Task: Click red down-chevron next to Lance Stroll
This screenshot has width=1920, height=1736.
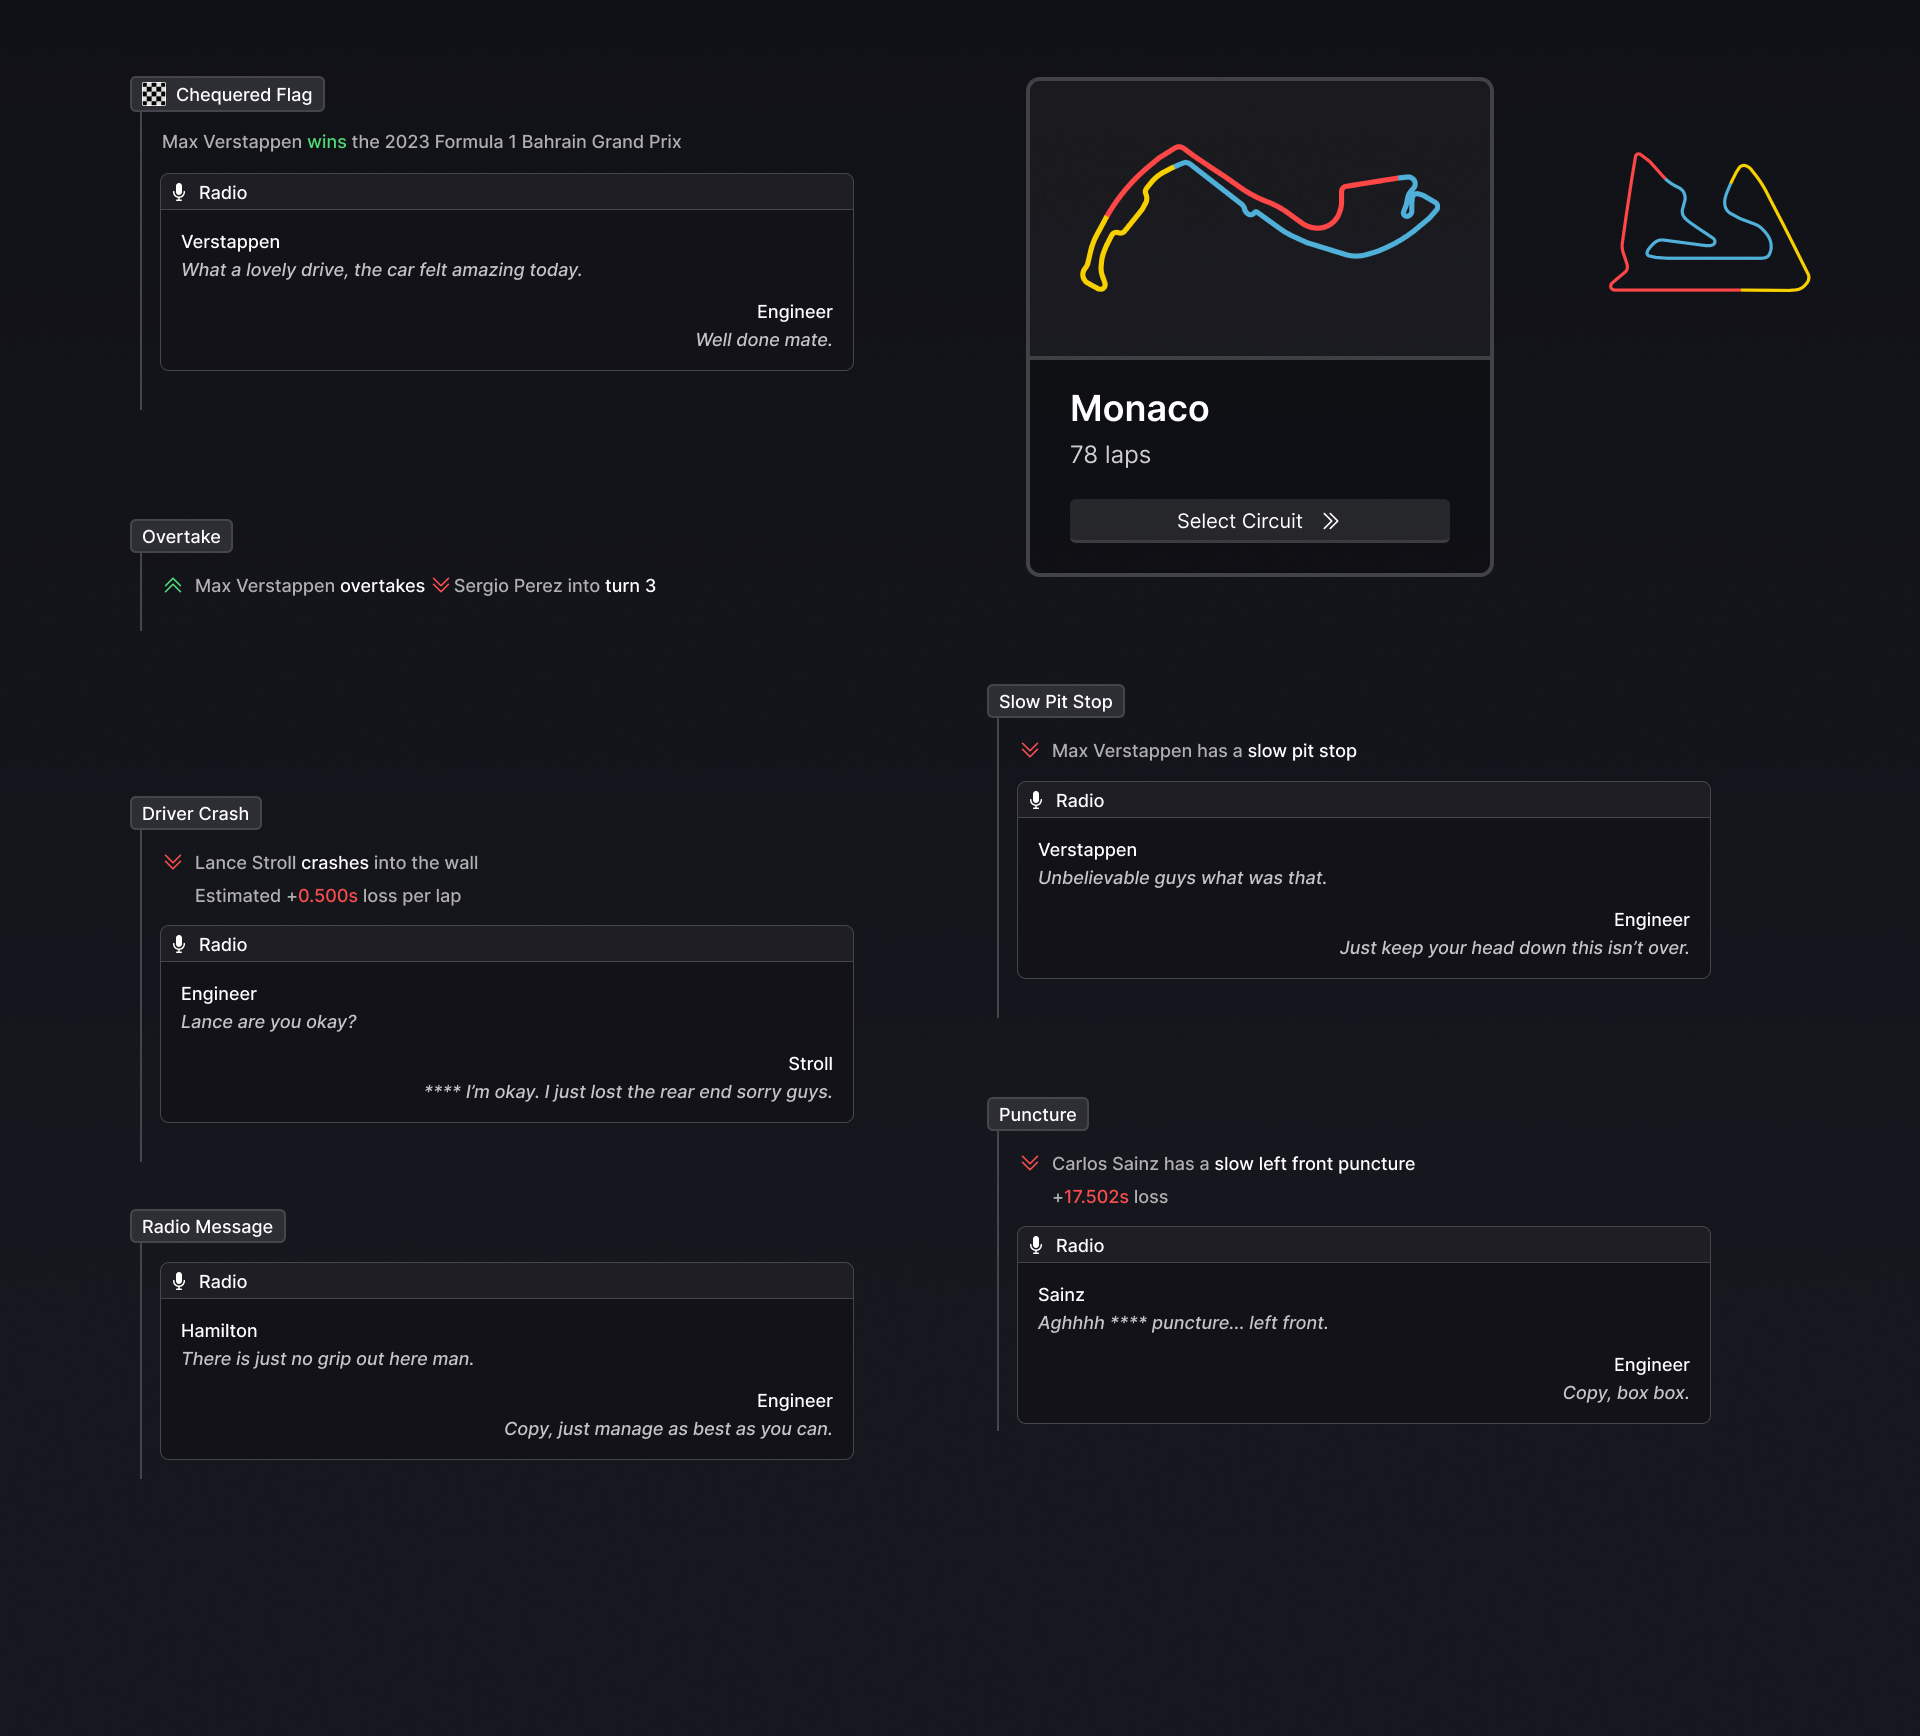Action: [x=173, y=862]
